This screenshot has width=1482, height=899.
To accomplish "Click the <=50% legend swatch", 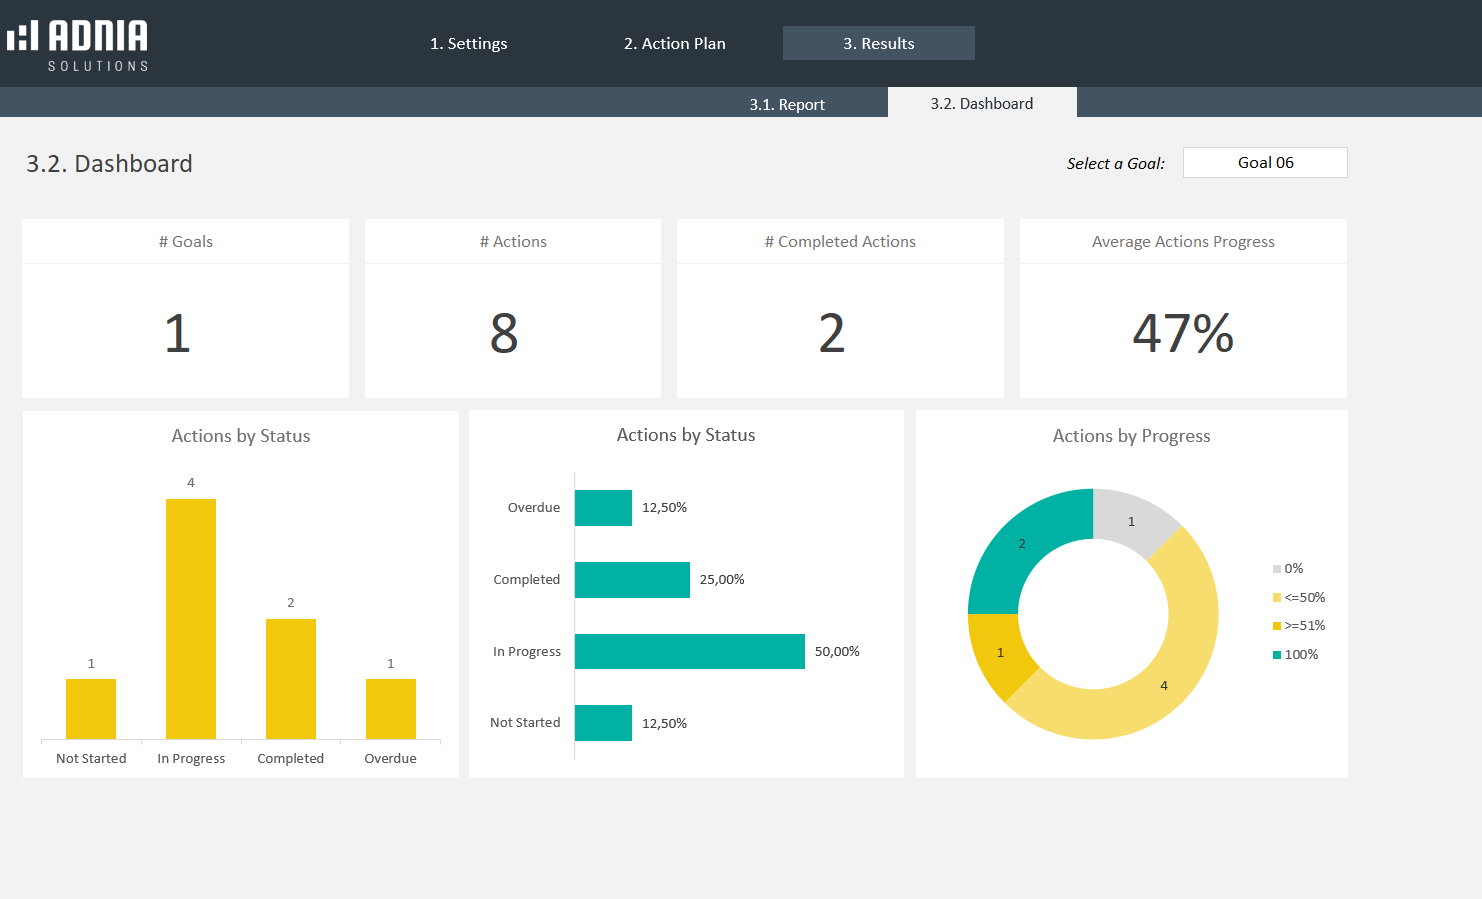I will pyautogui.click(x=1277, y=598).
